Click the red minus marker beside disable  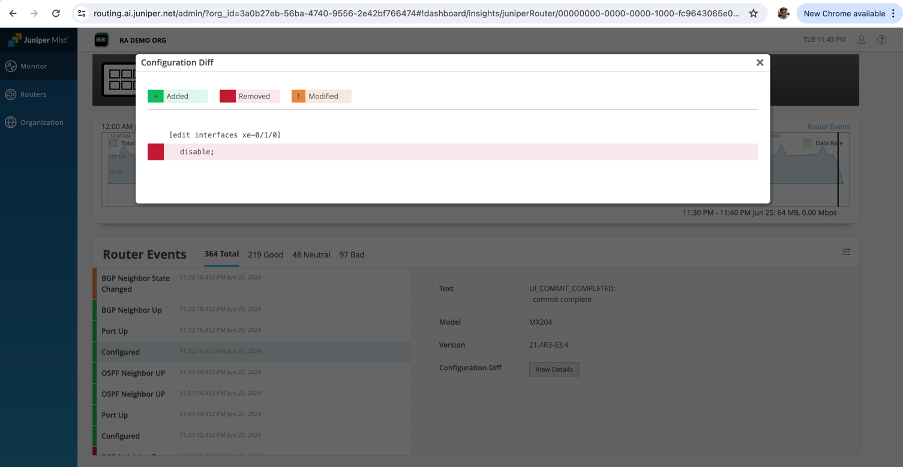(x=156, y=152)
